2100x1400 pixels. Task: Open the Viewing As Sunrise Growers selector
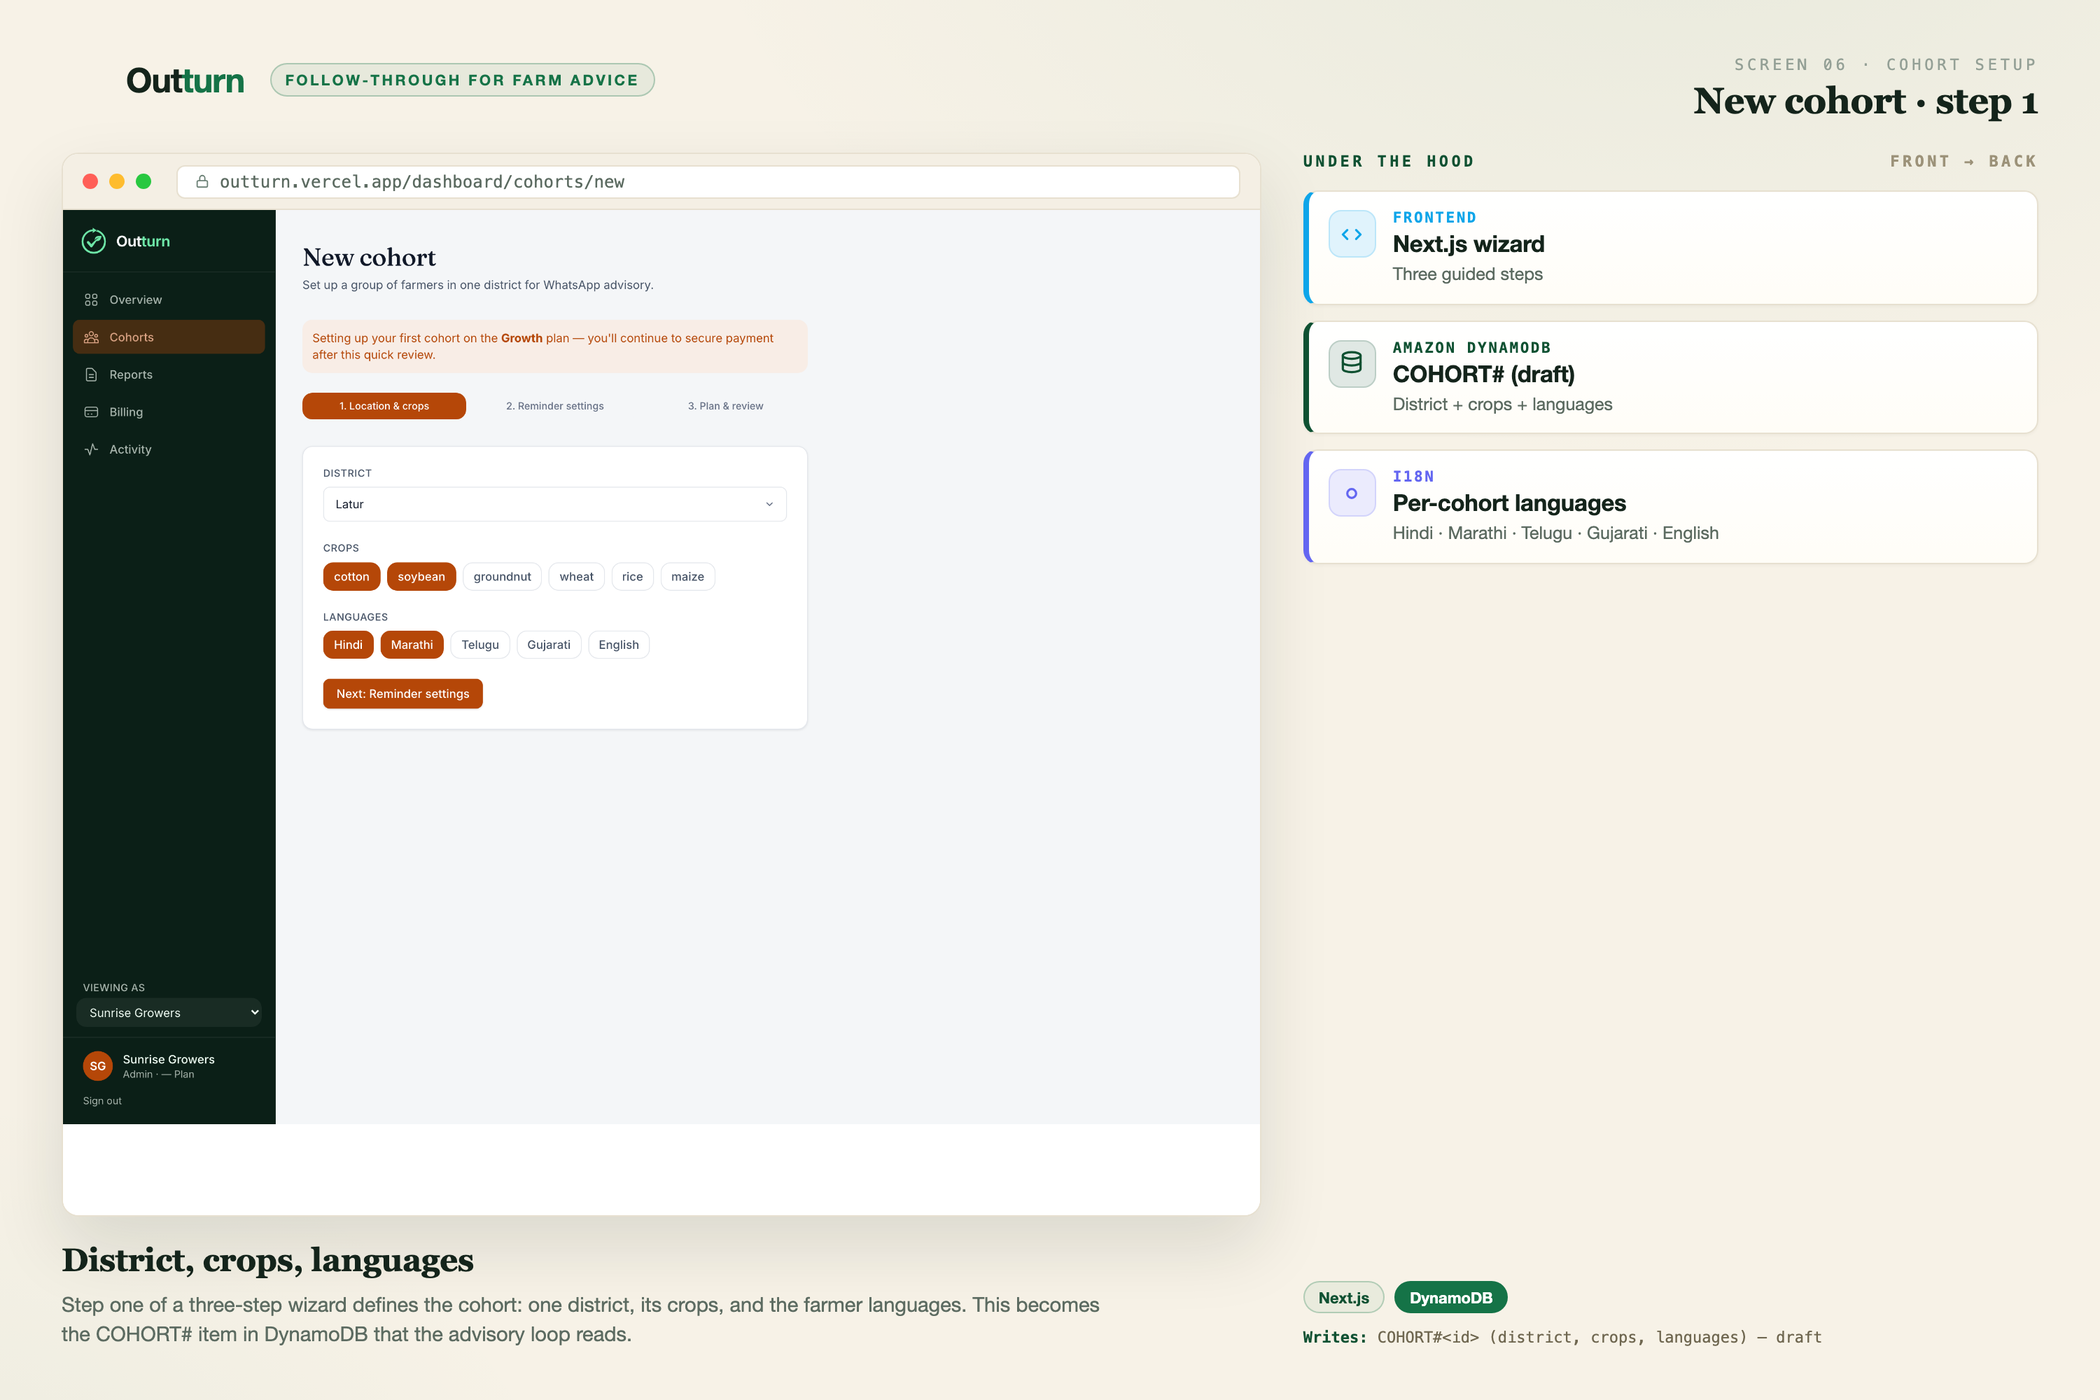click(x=169, y=1013)
